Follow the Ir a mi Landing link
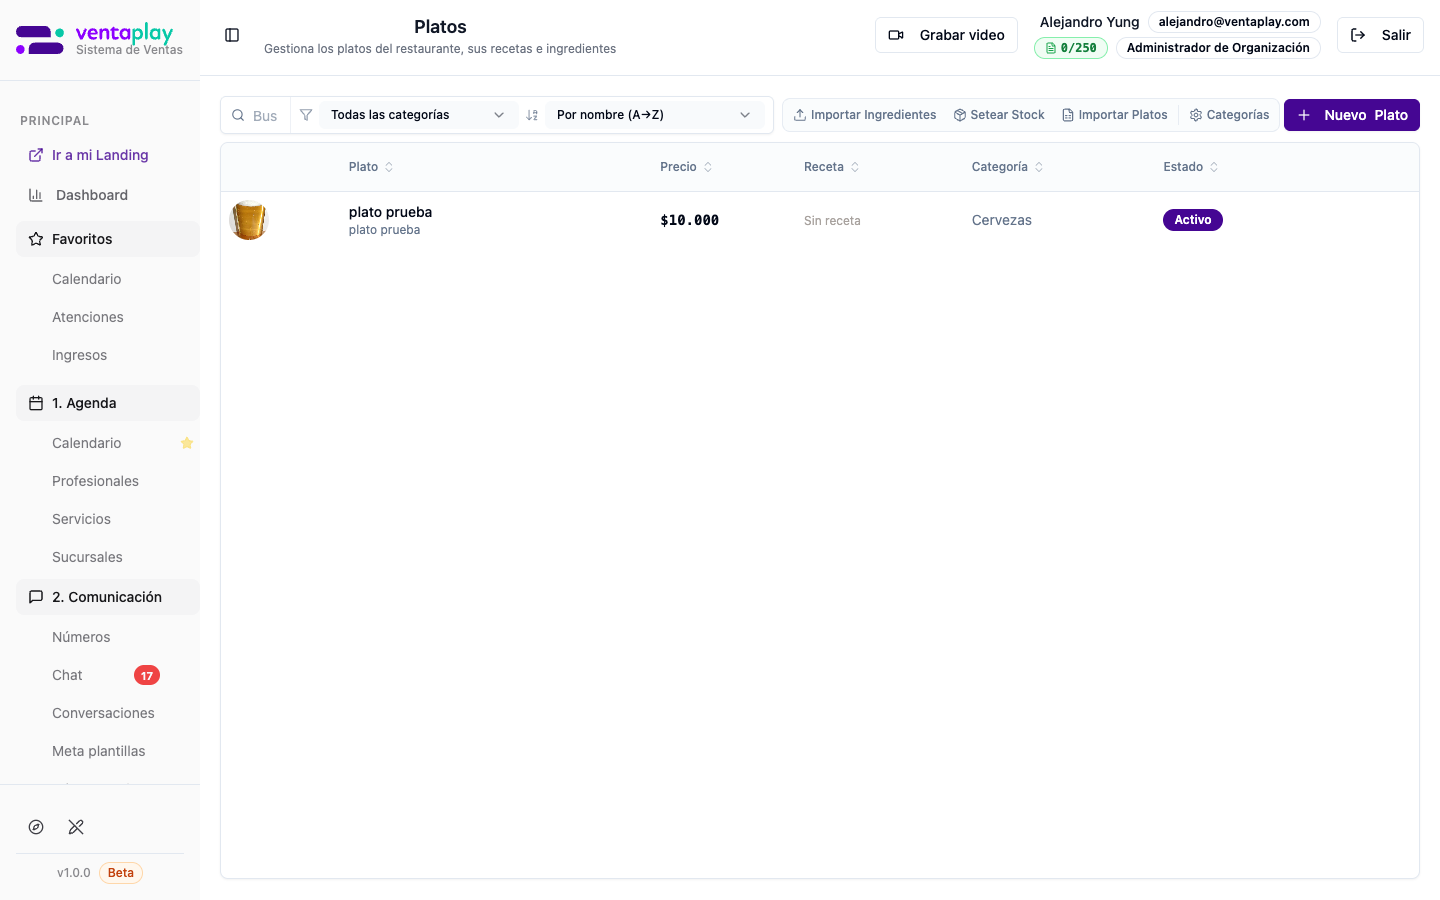1440x900 pixels. pos(100,155)
